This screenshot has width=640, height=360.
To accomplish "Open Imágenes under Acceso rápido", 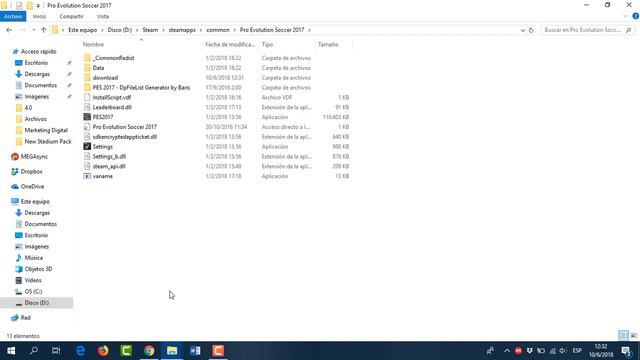I will 36,96.
